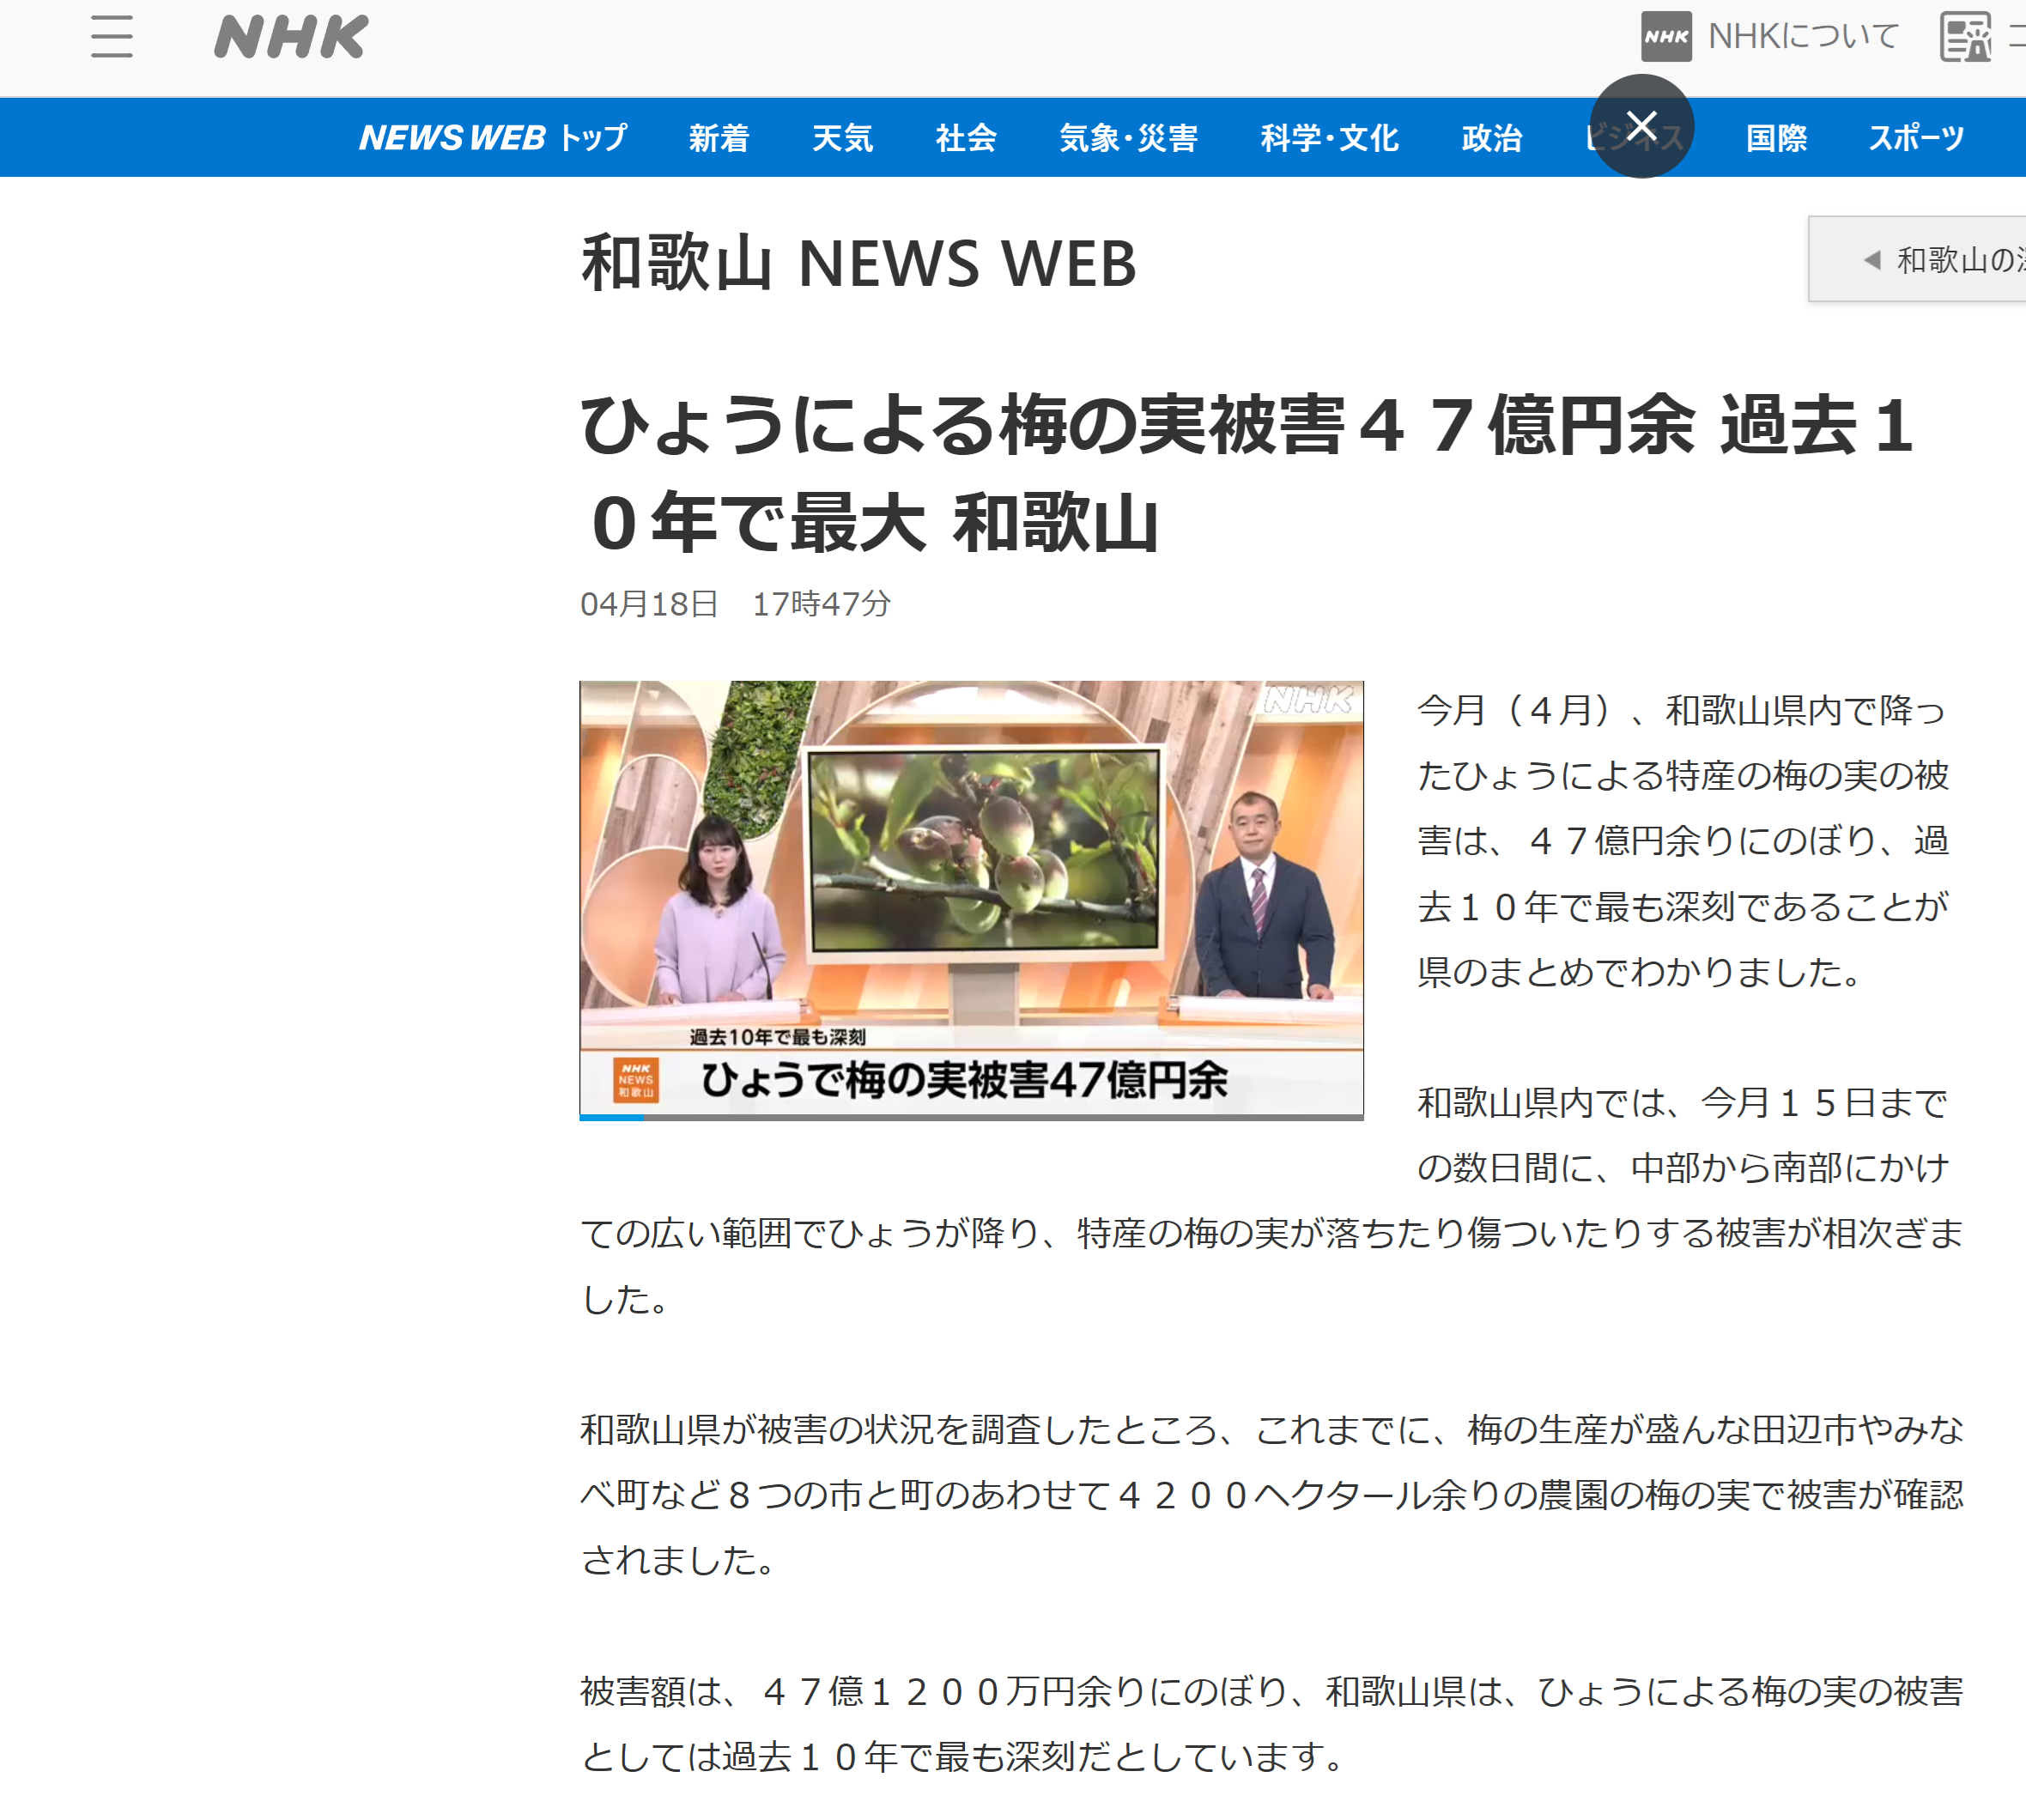The height and width of the screenshot is (1820, 2026).
Task: Click the paragraph starting 被害額は
Action: coord(1271,1724)
